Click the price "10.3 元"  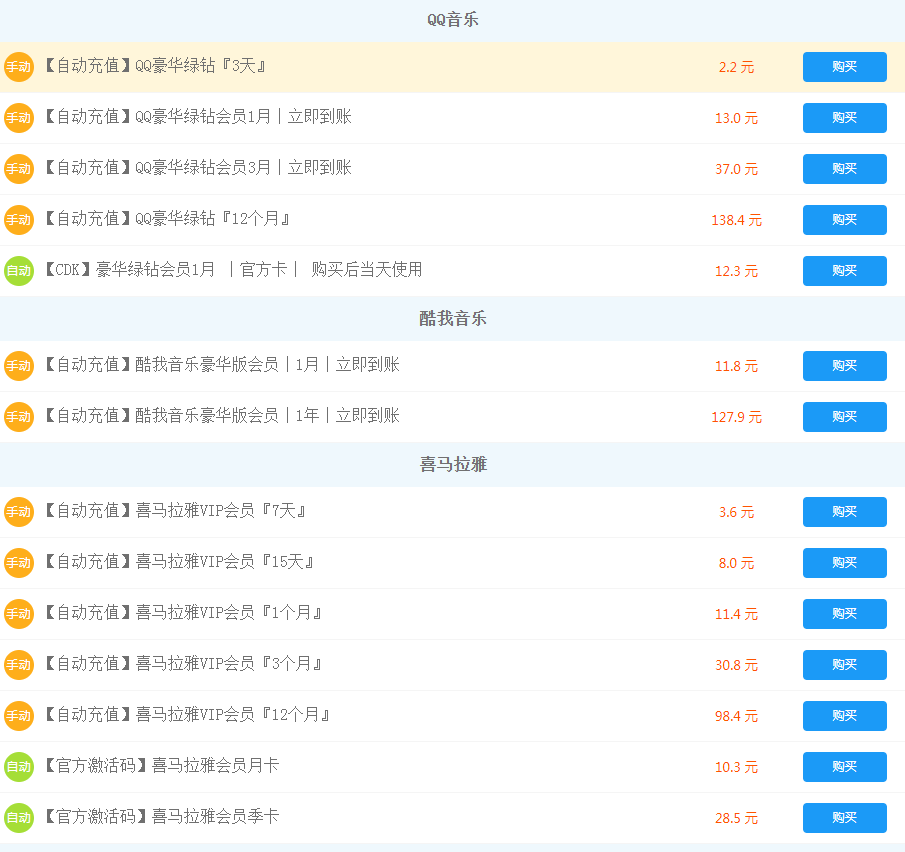click(x=736, y=768)
